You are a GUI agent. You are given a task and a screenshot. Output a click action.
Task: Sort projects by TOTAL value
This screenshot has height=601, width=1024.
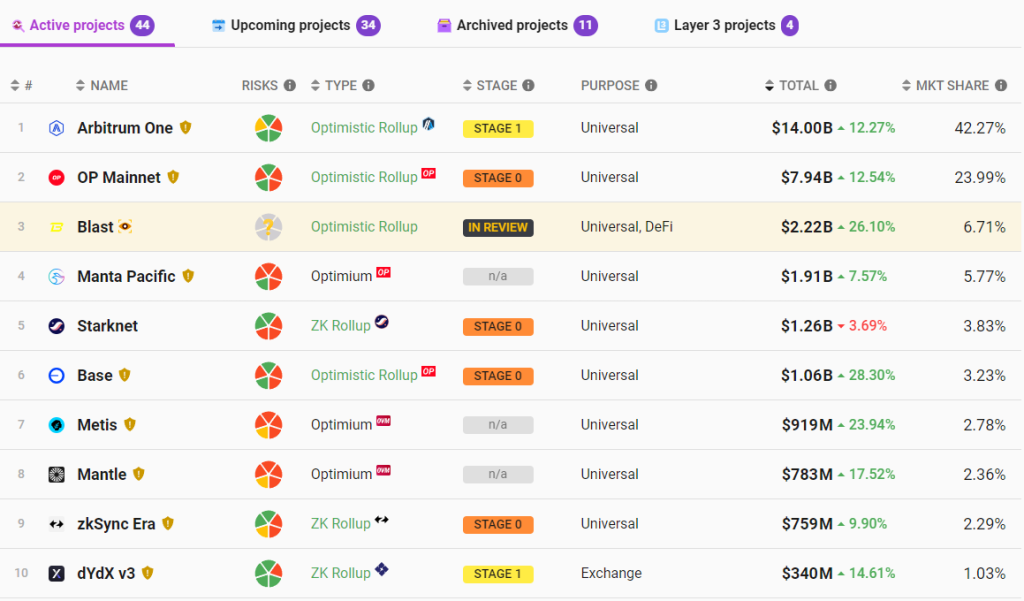point(792,86)
